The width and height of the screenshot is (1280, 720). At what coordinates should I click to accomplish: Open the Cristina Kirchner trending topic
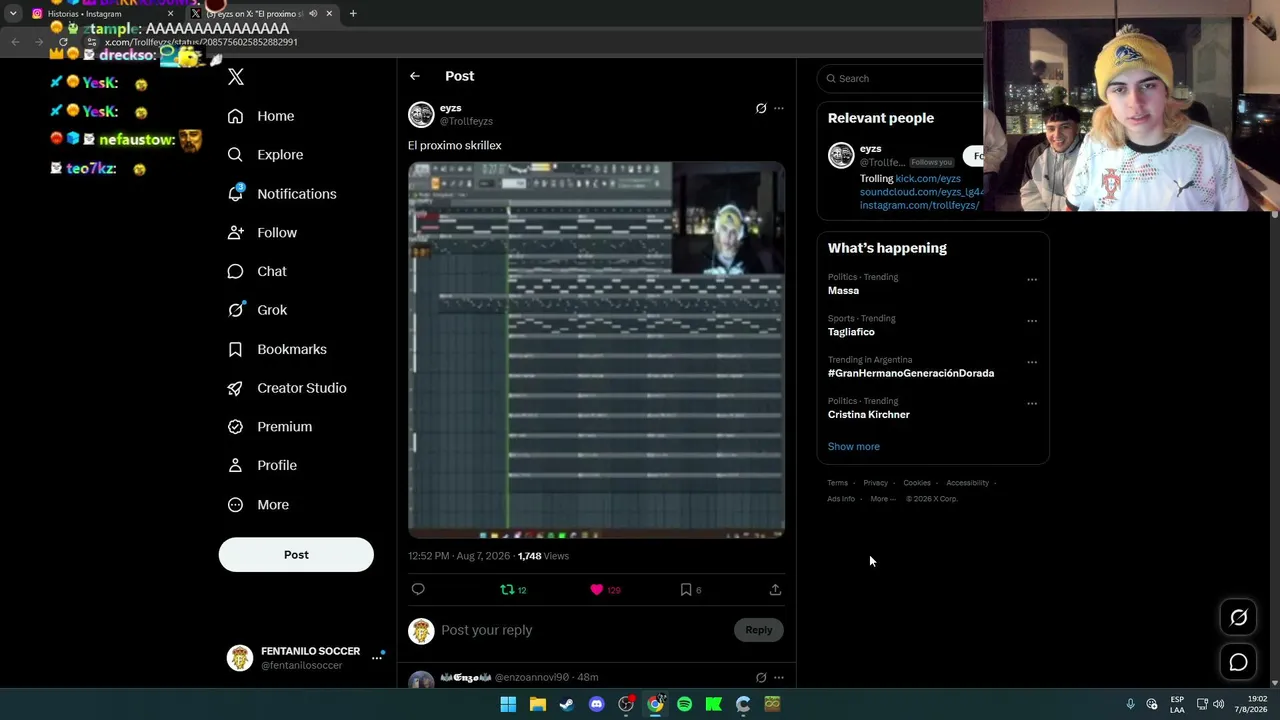coord(869,415)
